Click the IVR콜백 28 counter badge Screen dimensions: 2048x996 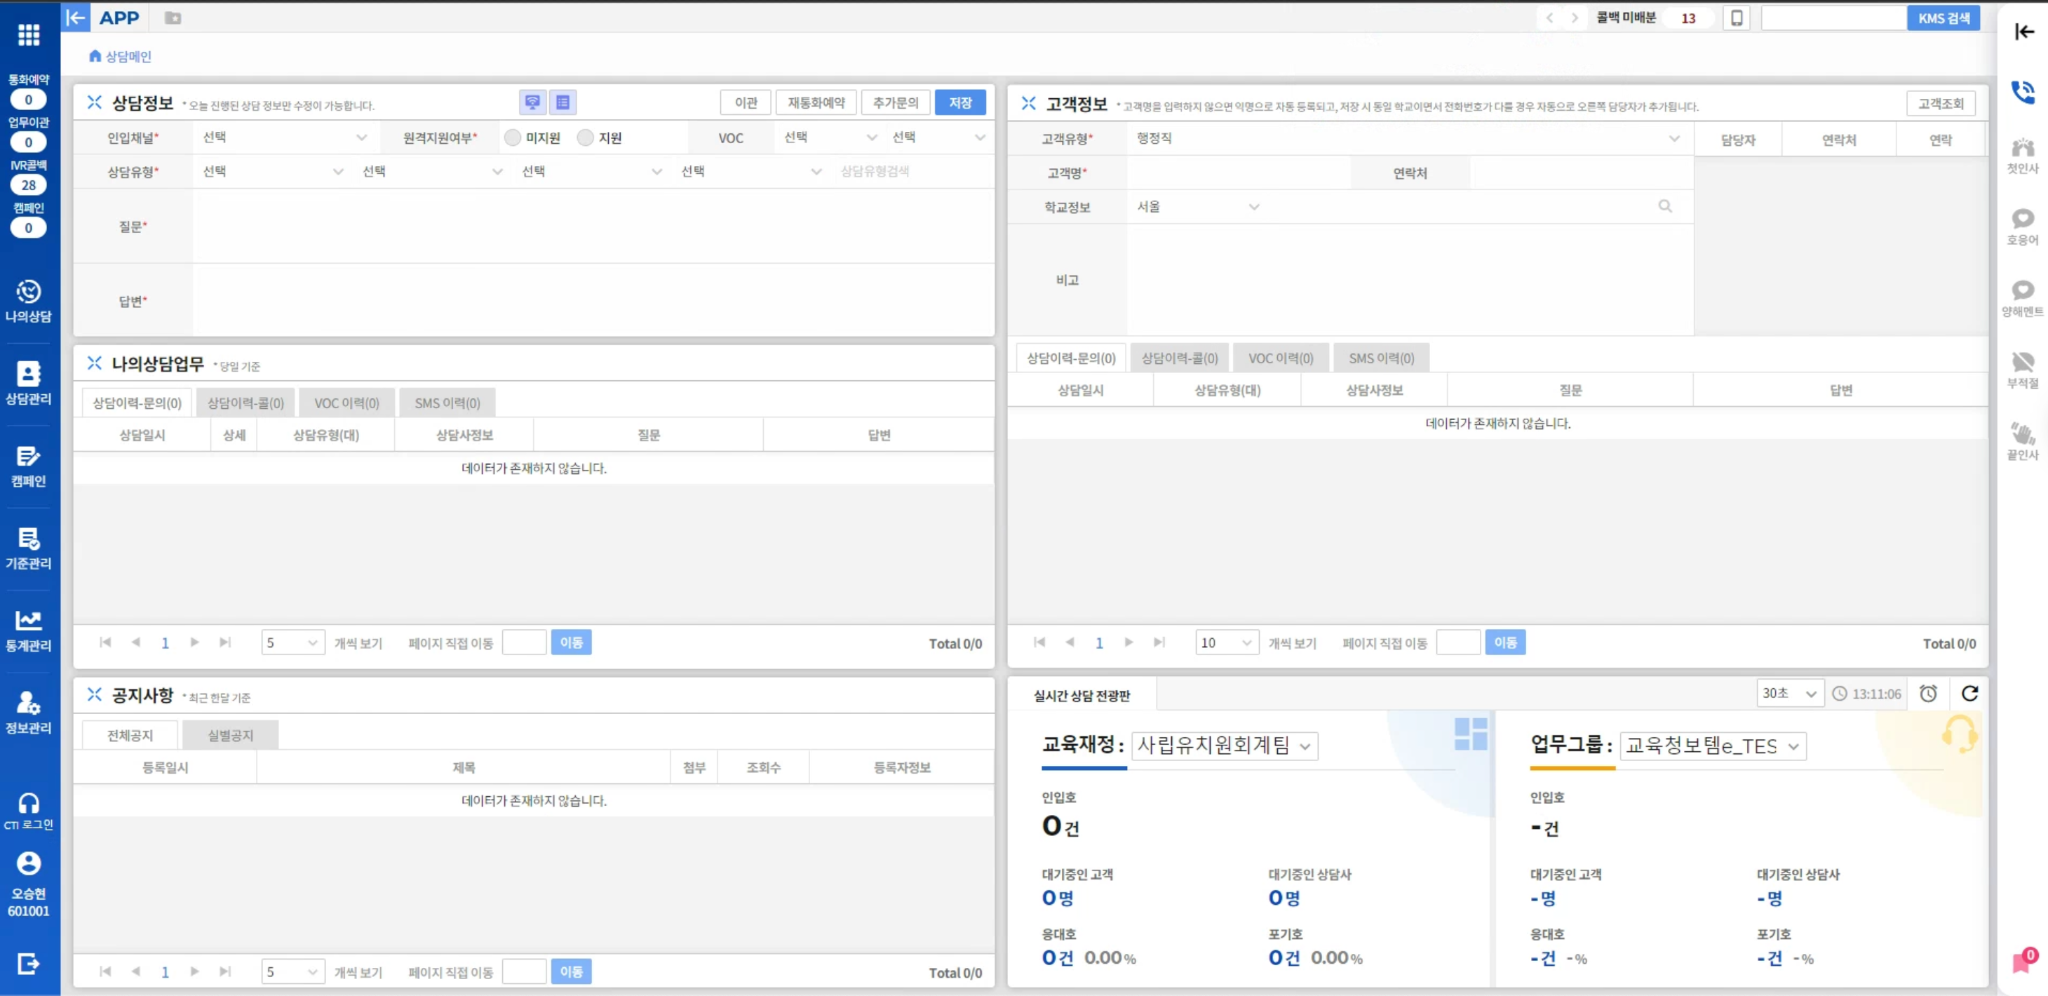(29, 184)
